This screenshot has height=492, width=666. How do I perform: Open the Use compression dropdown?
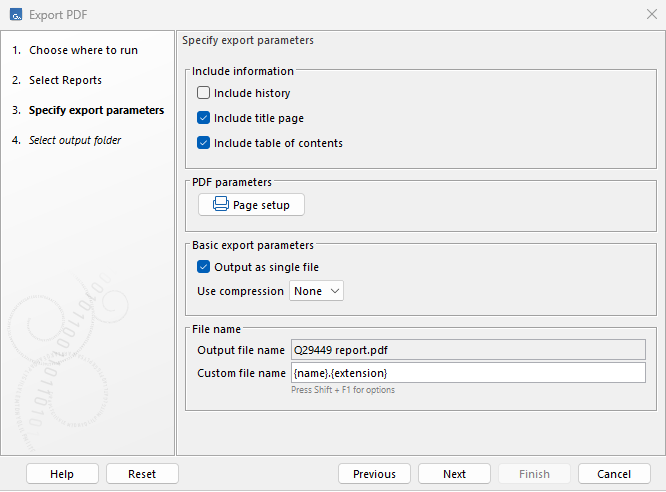pos(316,291)
